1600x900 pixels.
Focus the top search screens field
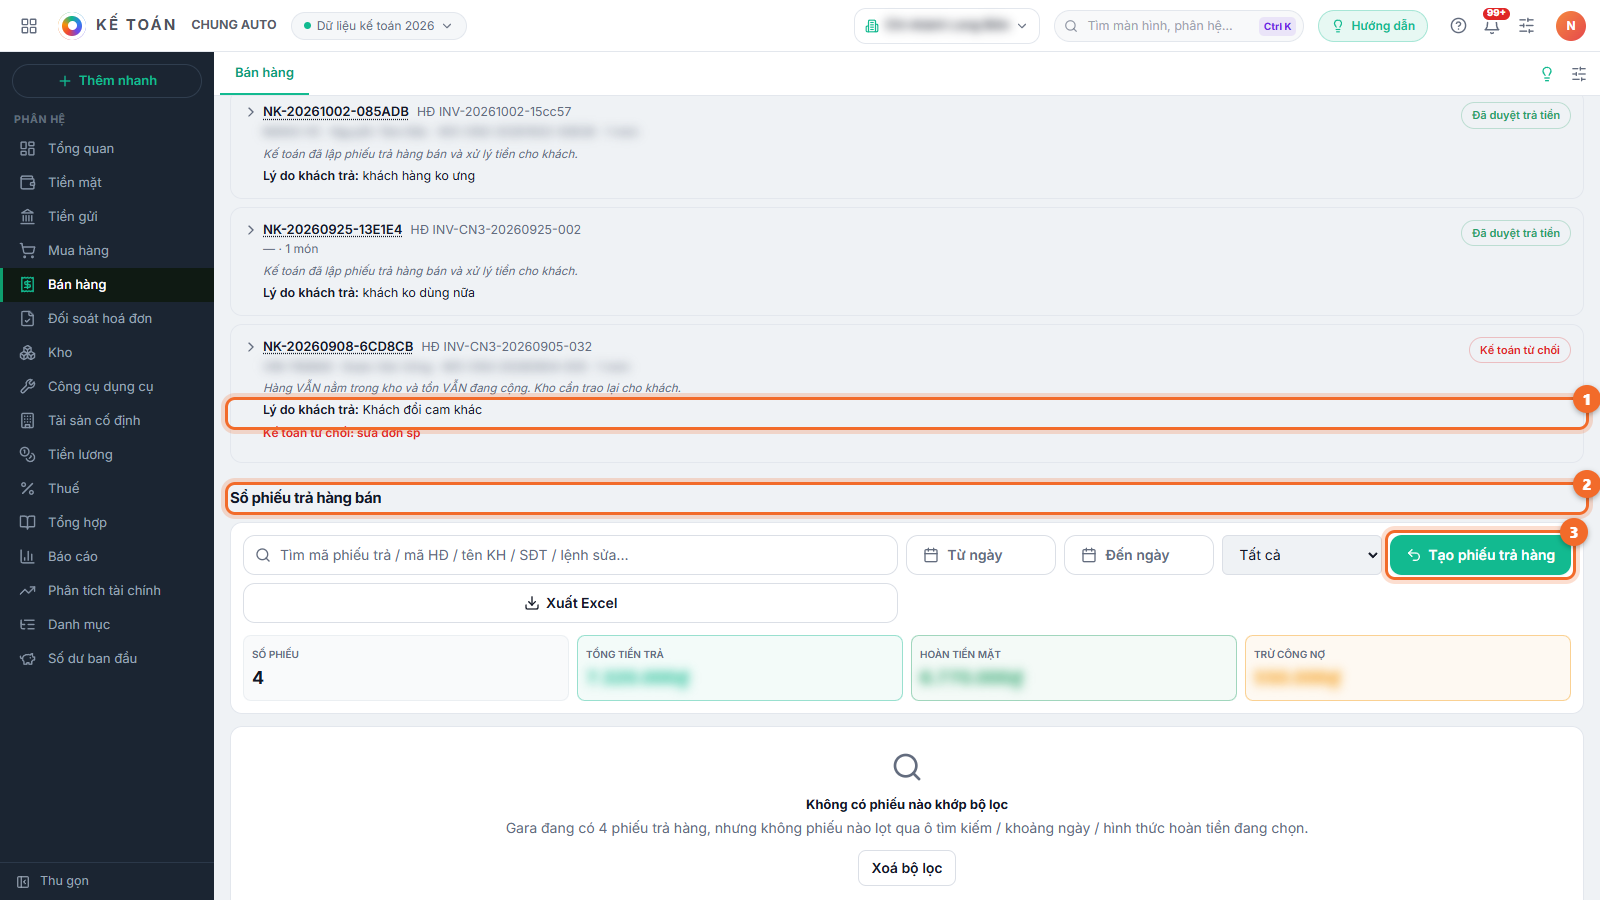(1179, 26)
